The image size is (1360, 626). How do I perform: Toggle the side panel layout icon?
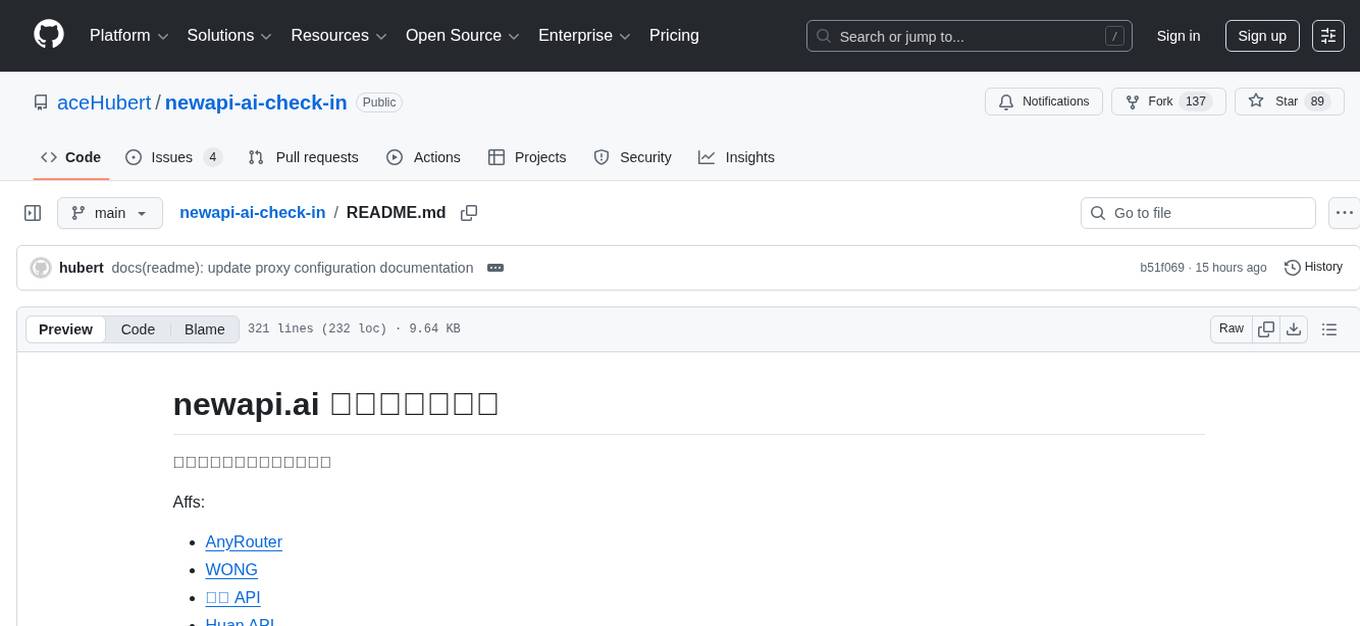pos(33,212)
